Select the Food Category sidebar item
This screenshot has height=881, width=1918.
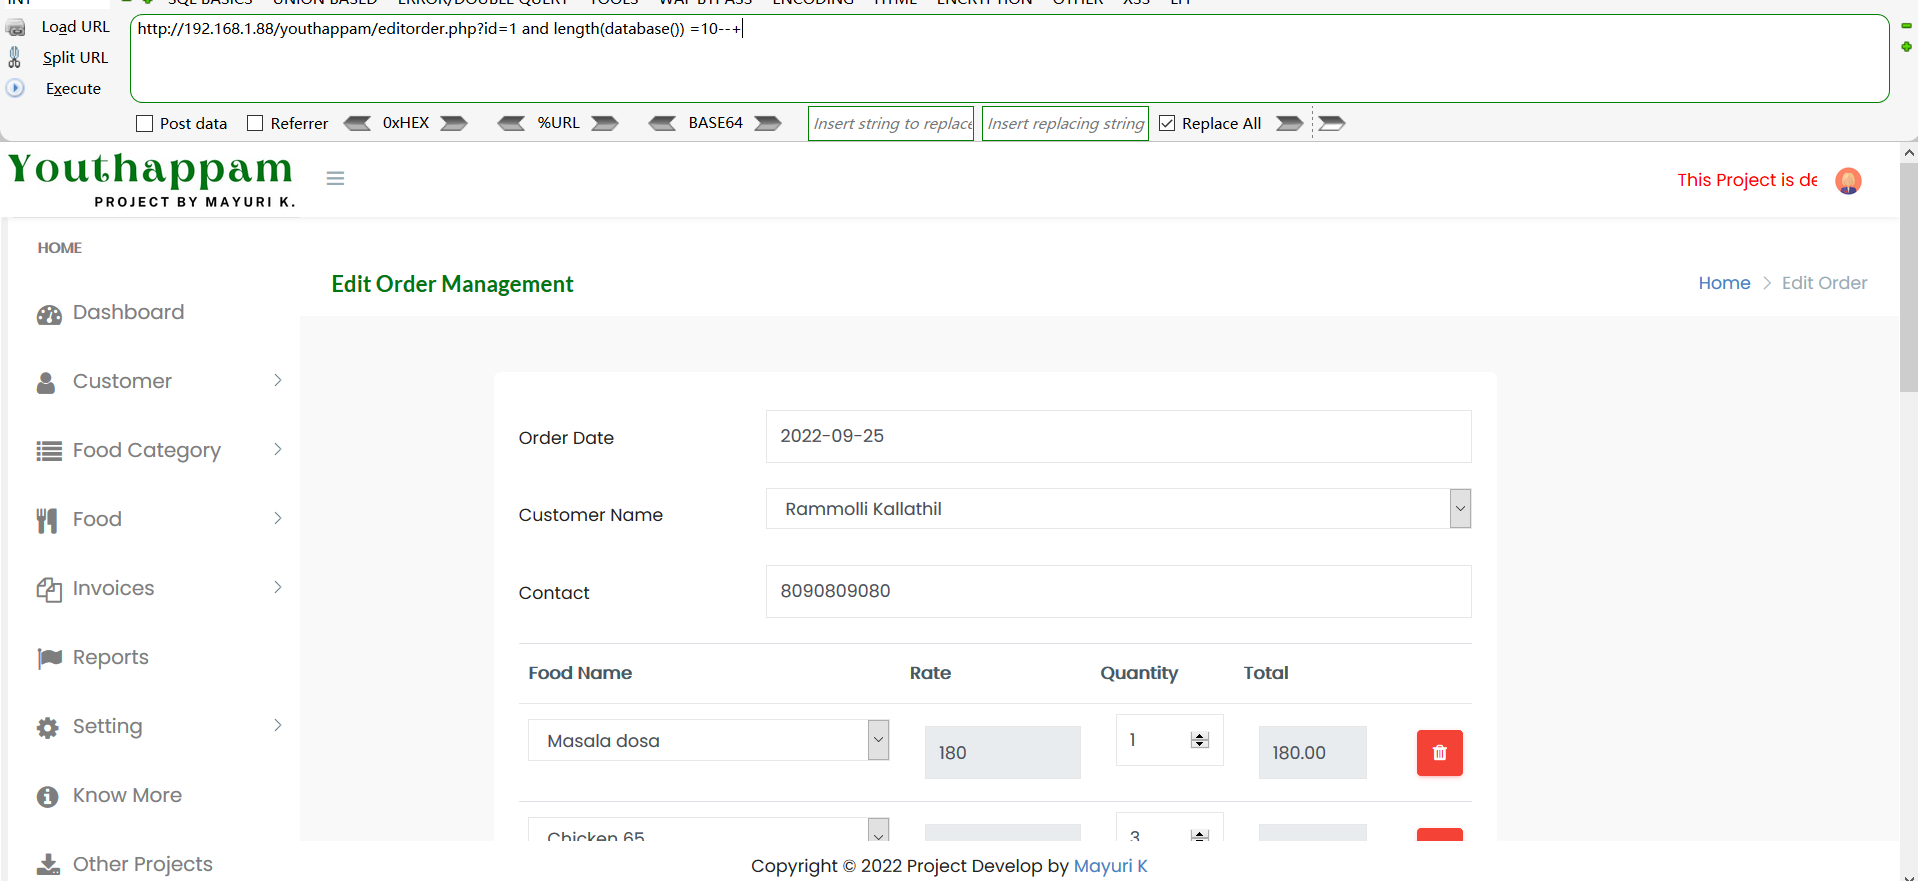(x=147, y=451)
